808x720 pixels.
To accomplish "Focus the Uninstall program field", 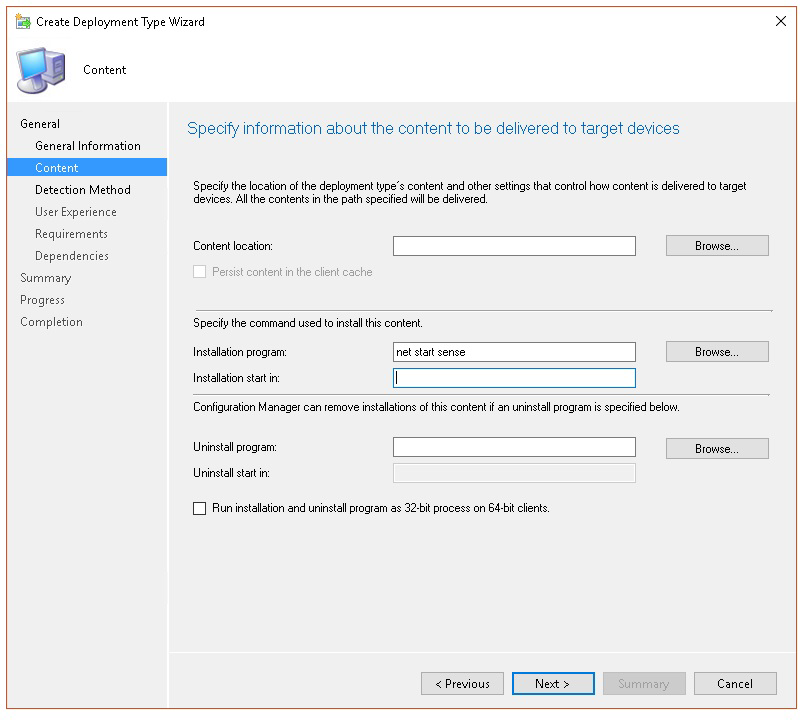I will (514, 447).
